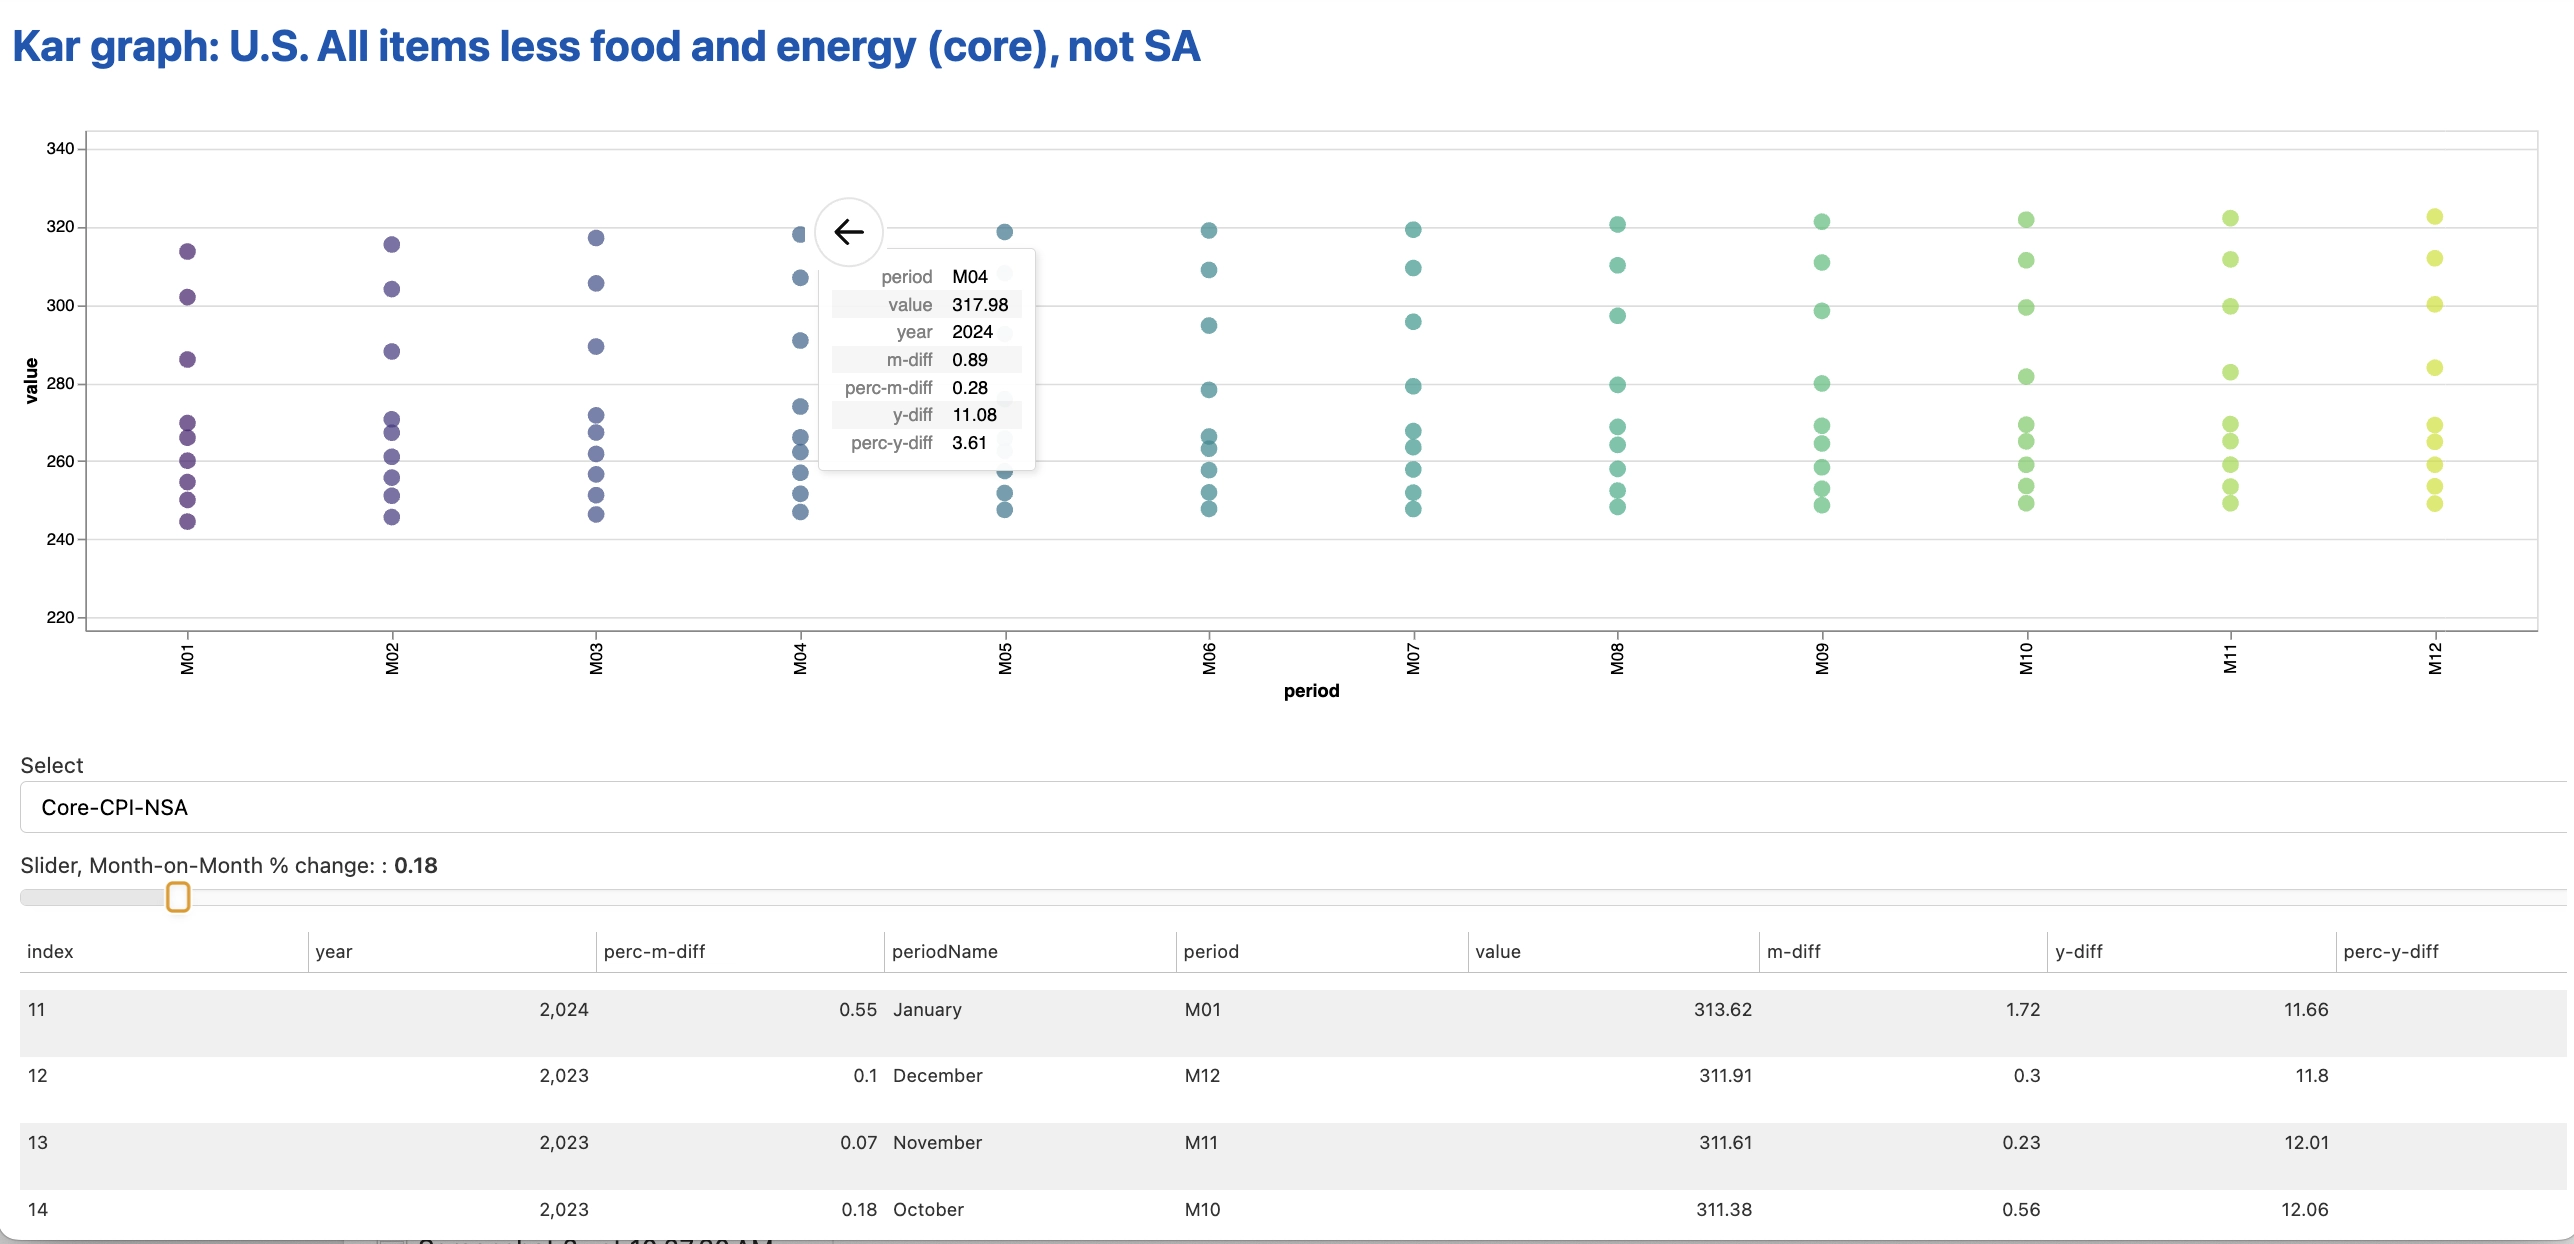
Task: Click the value cell 311.61
Action: click(x=1725, y=1142)
